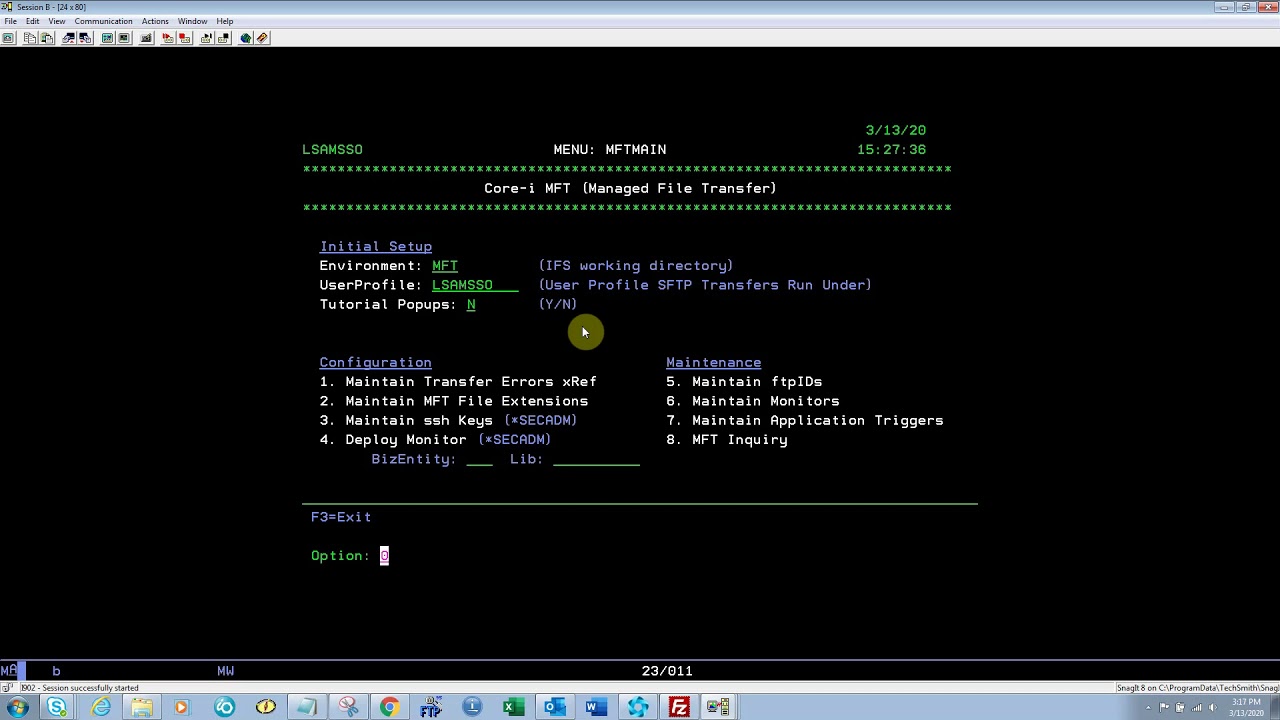
Task: Click the BizEntity input field
Action: tap(479, 459)
